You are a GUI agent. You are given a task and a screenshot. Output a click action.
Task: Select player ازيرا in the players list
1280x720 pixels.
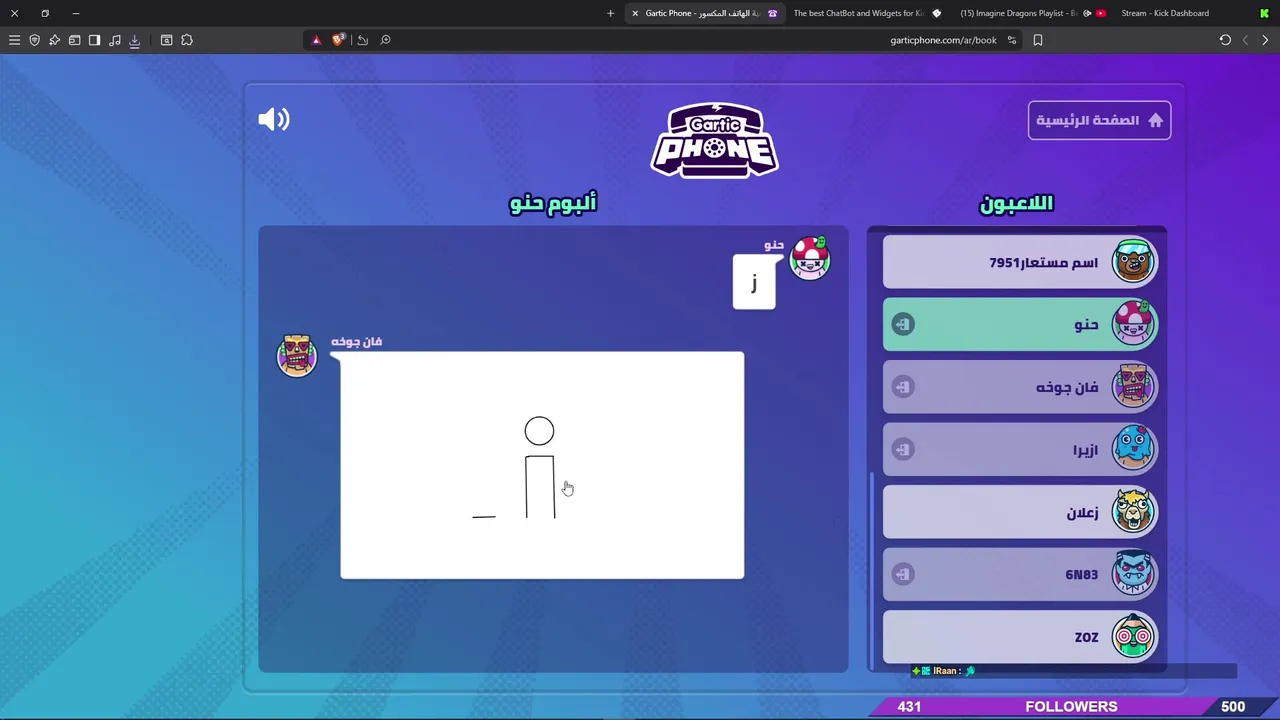pyautogui.click(x=1020, y=449)
